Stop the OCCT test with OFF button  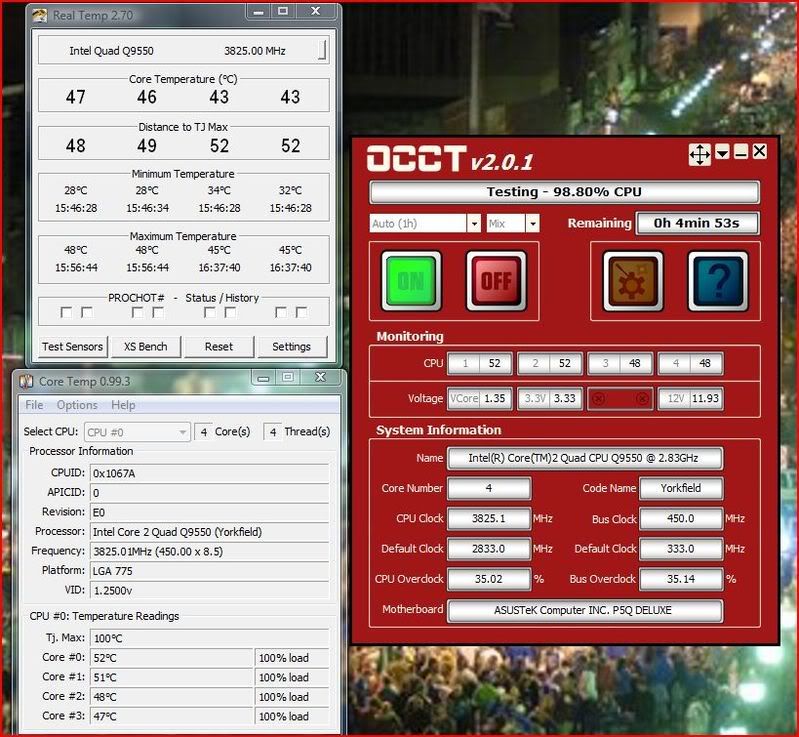[x=496, y=281]
